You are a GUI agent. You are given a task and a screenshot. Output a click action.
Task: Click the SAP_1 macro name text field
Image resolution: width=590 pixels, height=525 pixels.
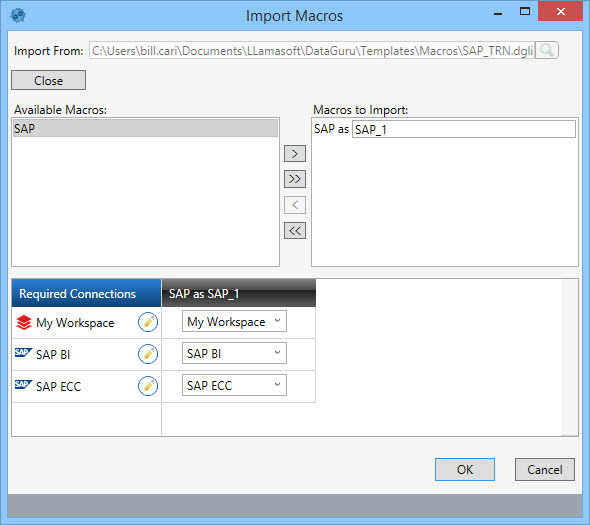[x=464, y=129]
